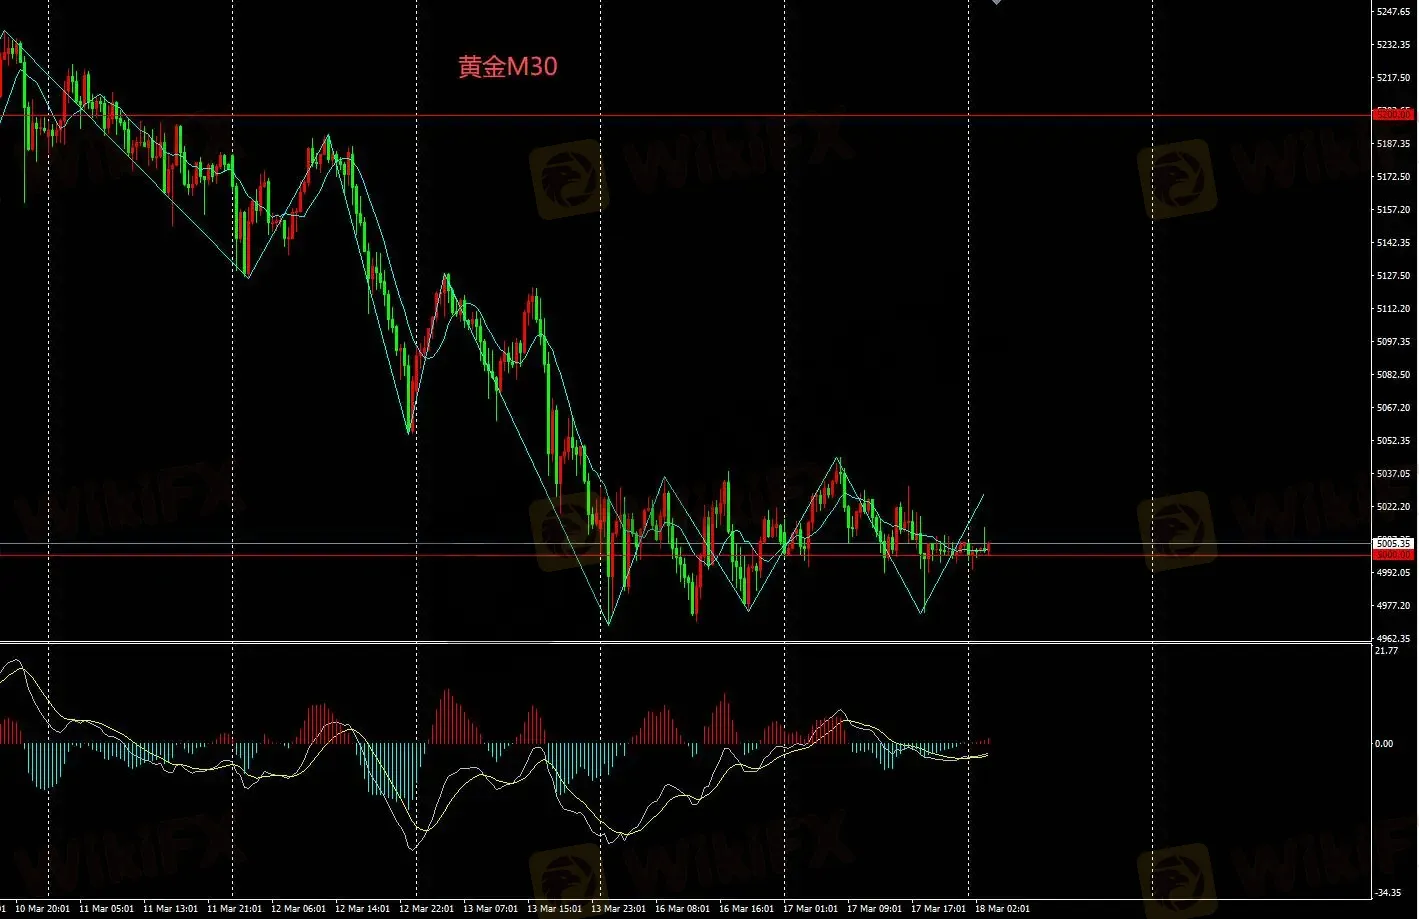1419x919 pixels.
Task: Click the 18 Mar 02:01 time label
Action: point(1002,909)
